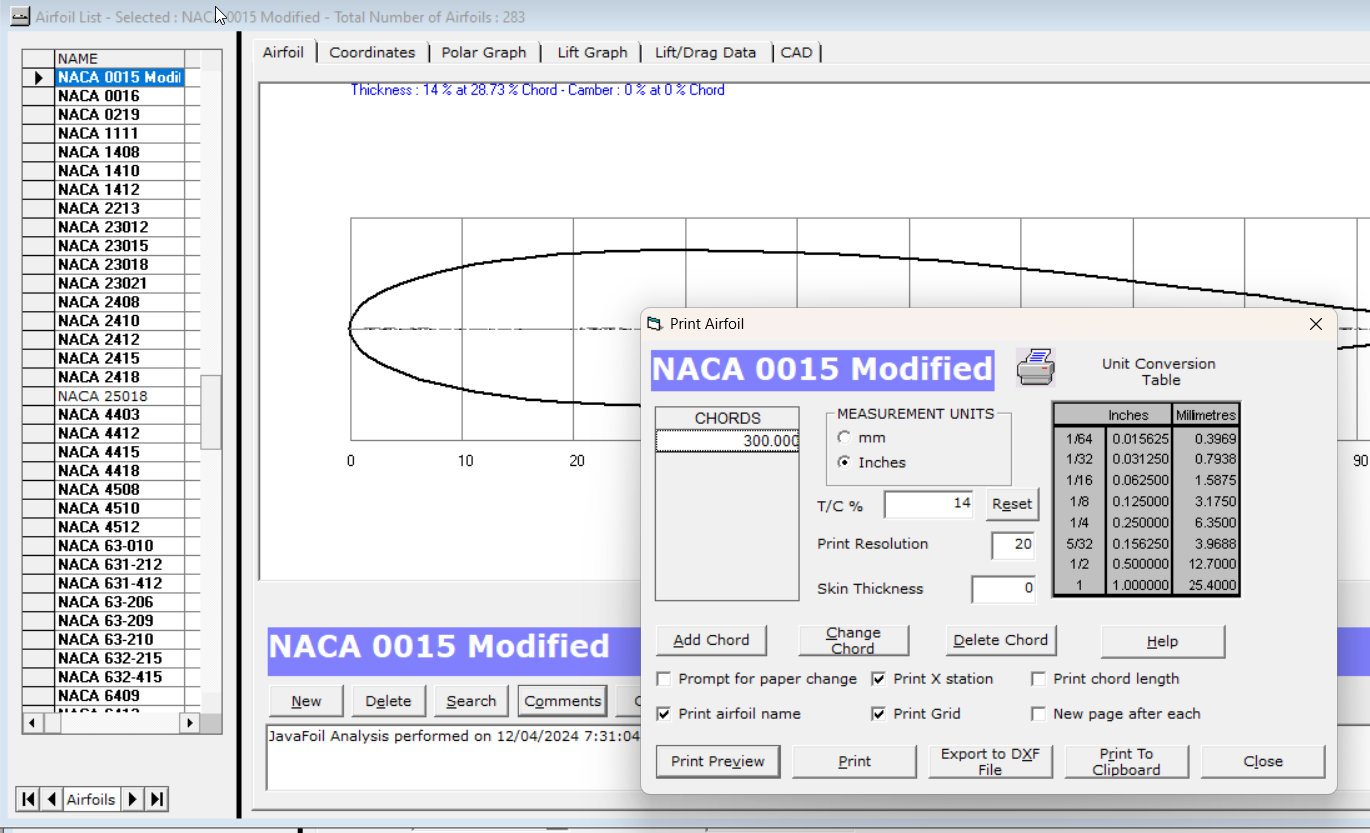
Task: Select NACA 1111 in airfoil list
Action: pos(119,133)
